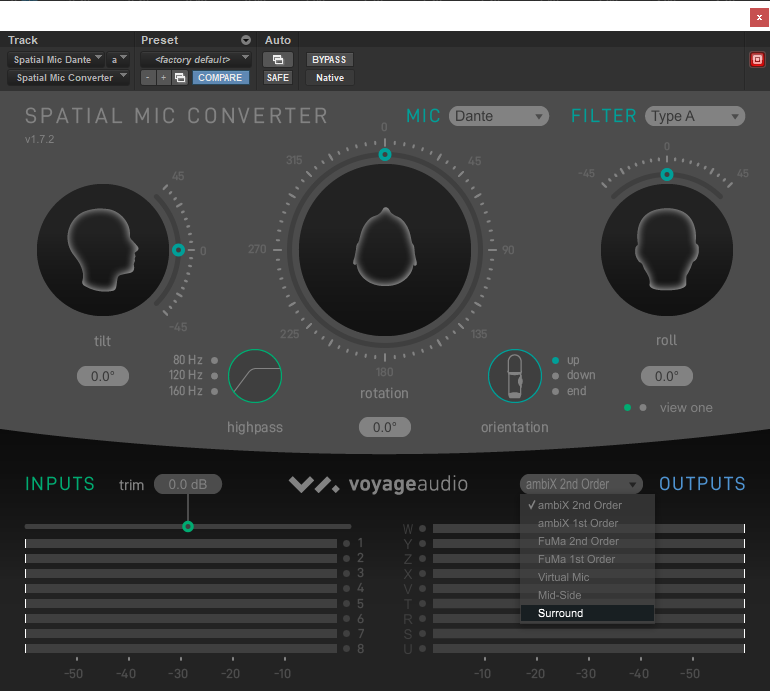Choose Mid-Side output format
Screen dimensions: 770x691
[x=587, y=595]
